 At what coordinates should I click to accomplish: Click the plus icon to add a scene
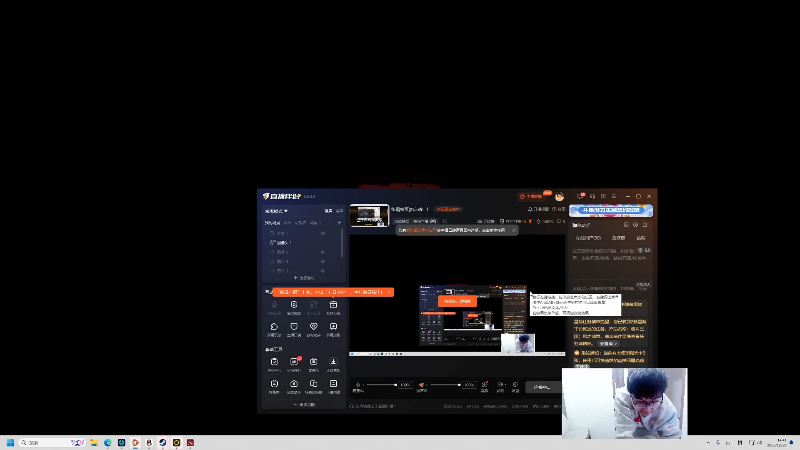[x=339, y=222]
